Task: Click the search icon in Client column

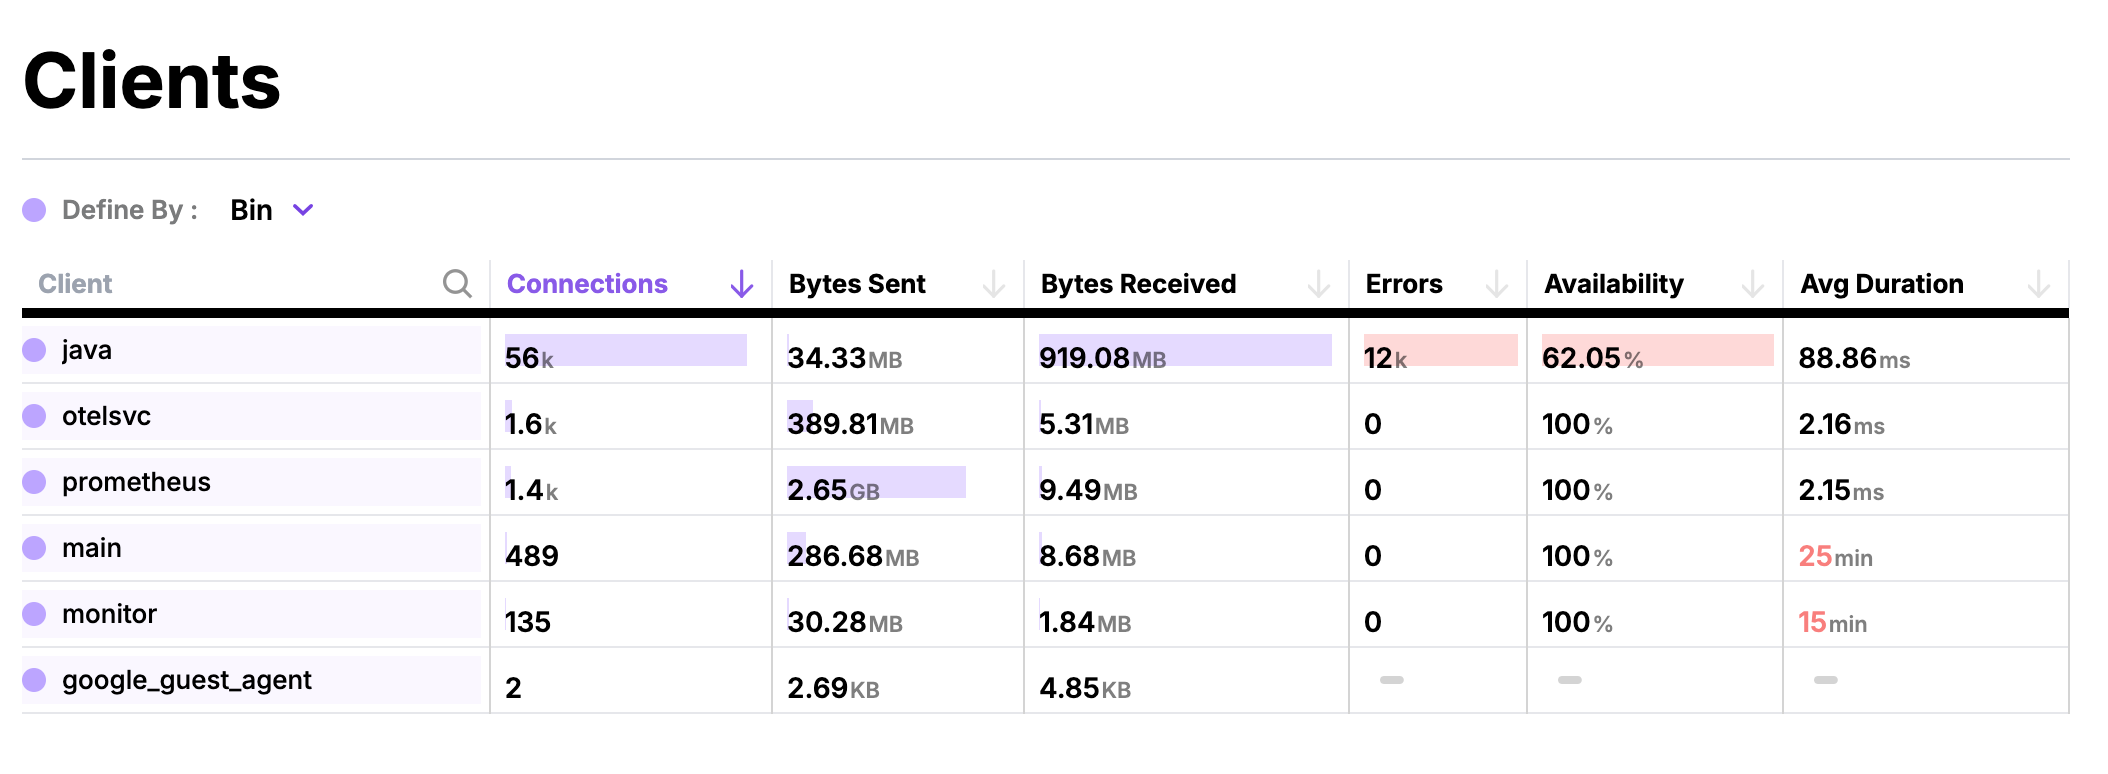Action: tap(457, 284)
